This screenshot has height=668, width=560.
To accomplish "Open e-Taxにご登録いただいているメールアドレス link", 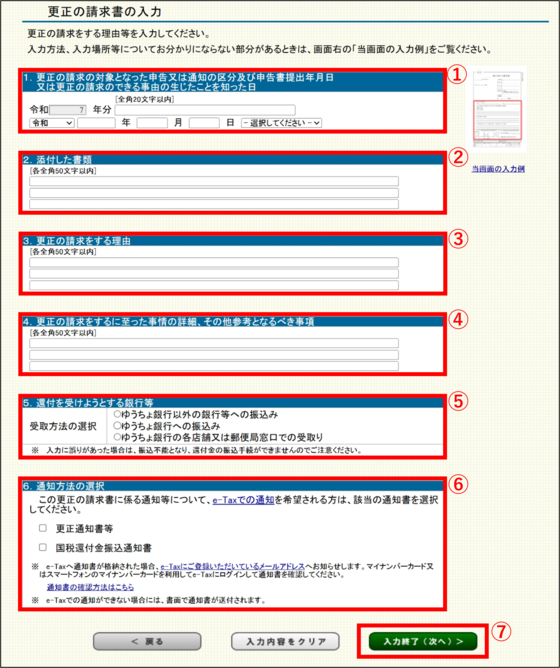I will 232,567.
